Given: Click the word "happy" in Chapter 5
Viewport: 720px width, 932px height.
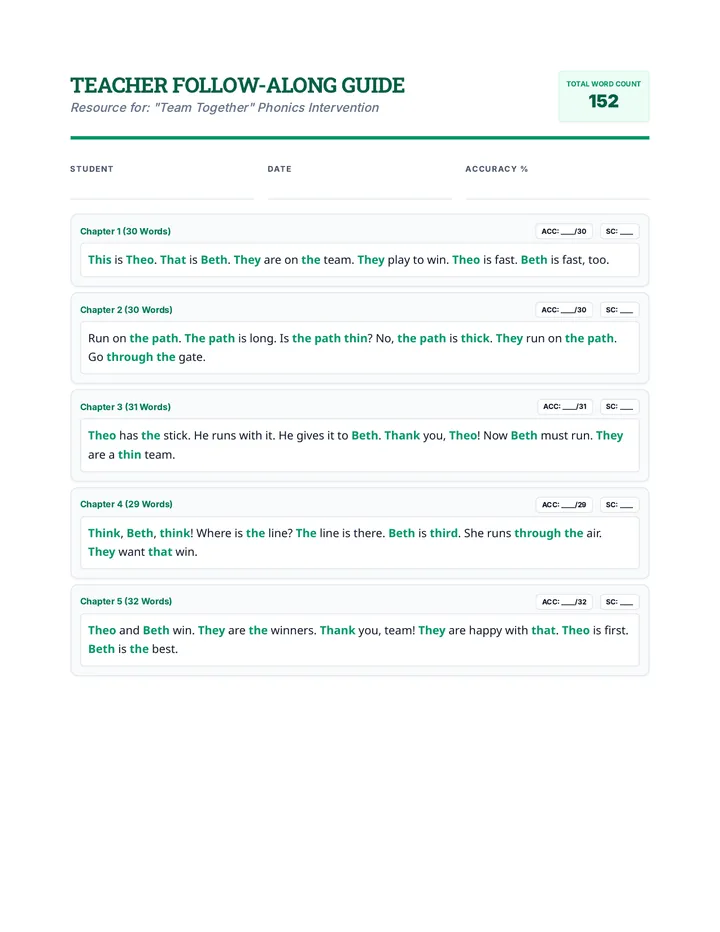Looking at the screenshot, I should tap(485, 631).
